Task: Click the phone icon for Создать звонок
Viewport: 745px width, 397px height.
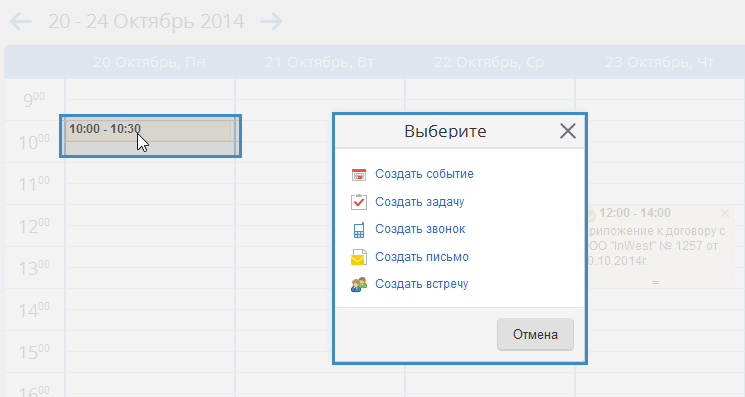Action: click(359, 230)
